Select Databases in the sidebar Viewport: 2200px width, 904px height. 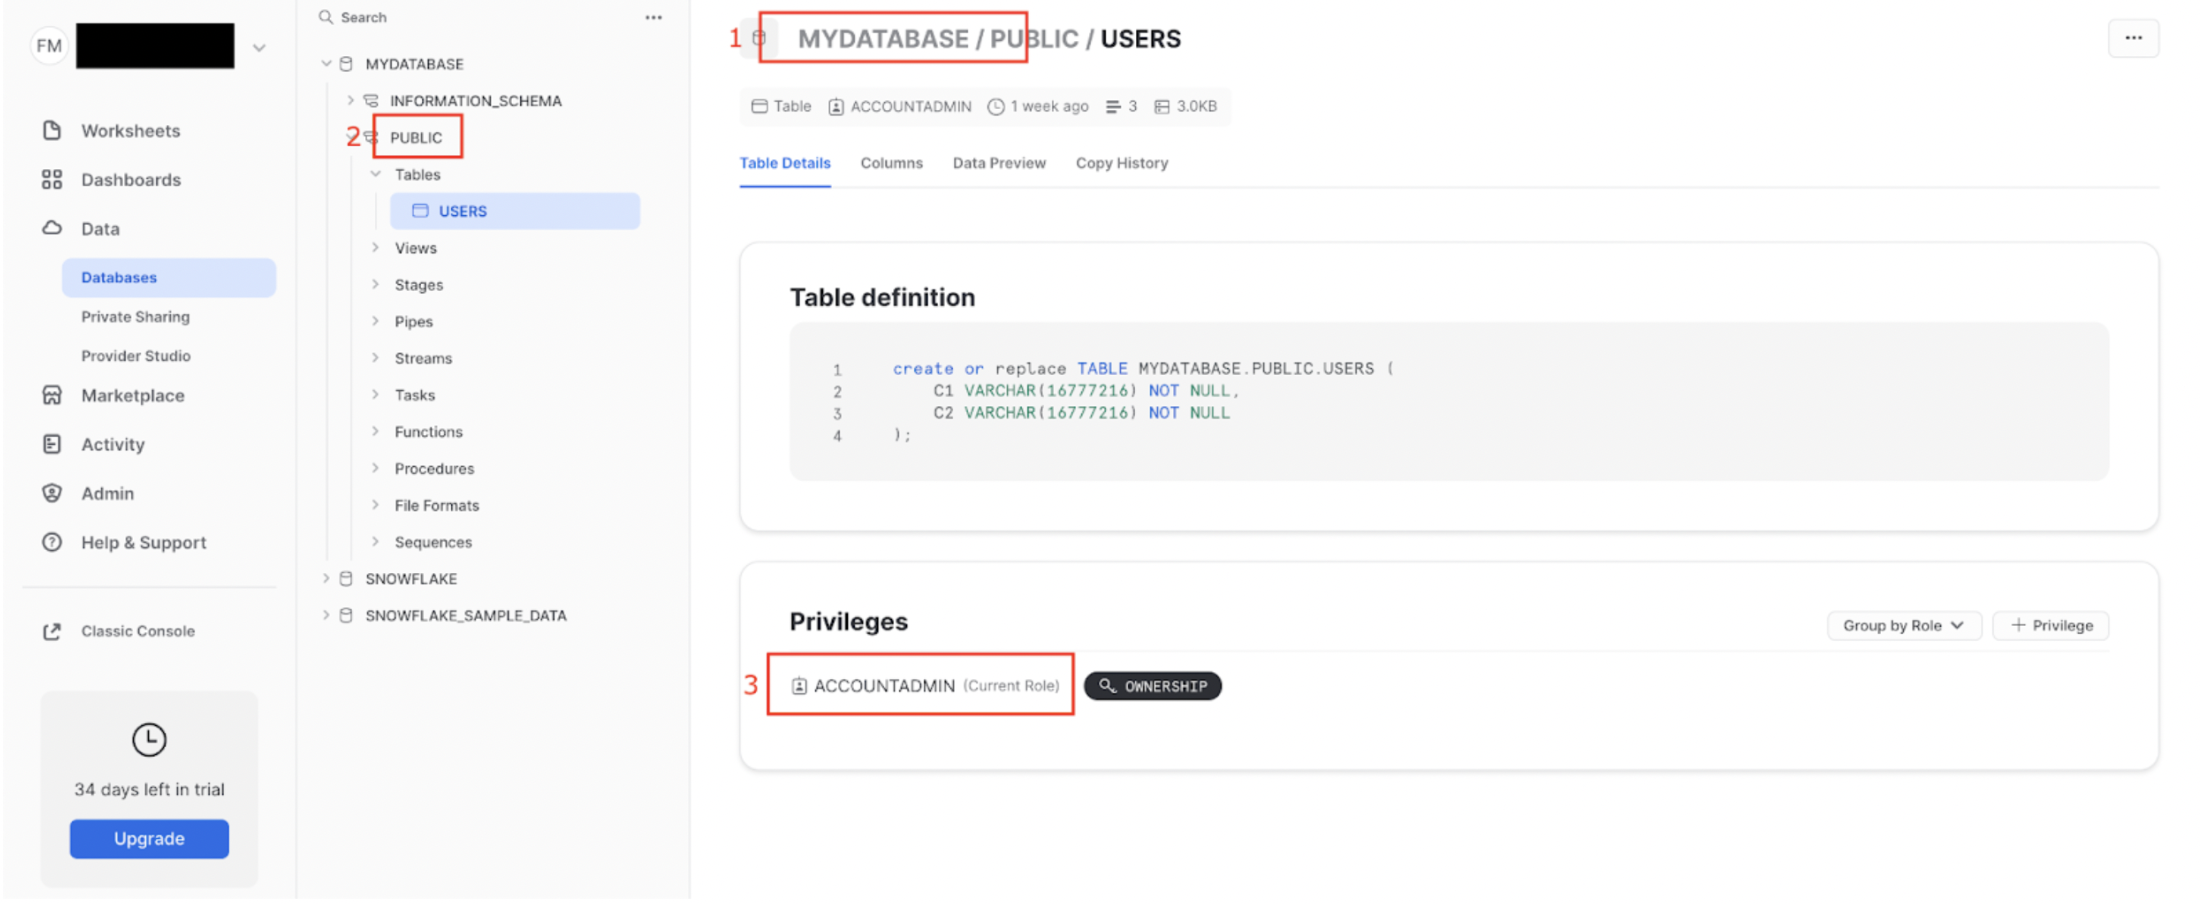click(169, 278)
